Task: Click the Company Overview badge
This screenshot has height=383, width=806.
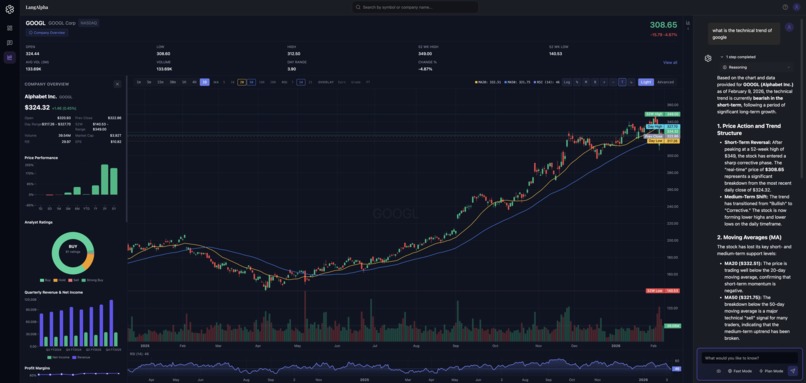Action: click(47, 32)
